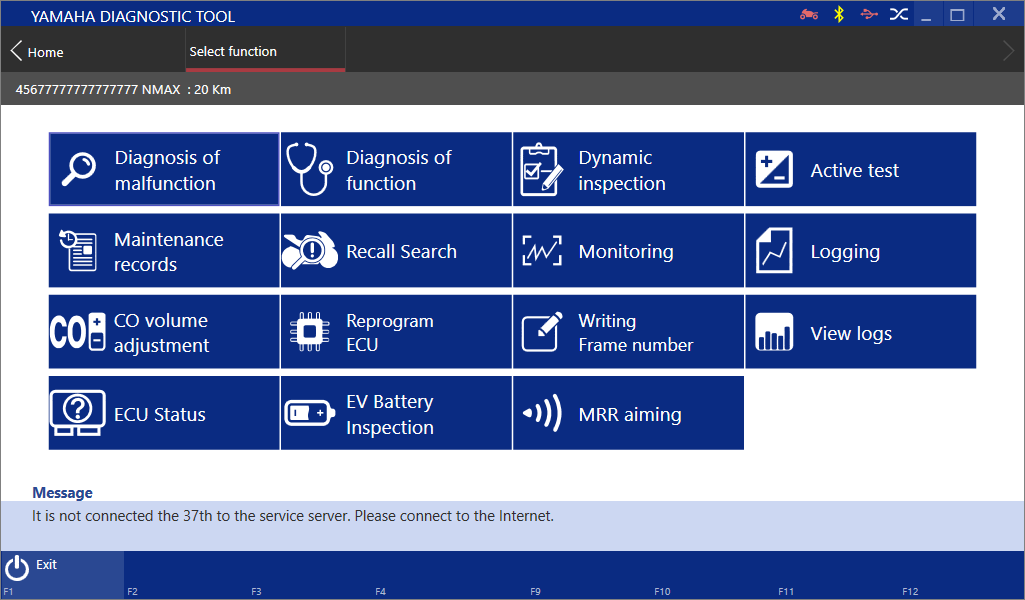Check ECU Status
1025x600 pixels.
coord(164,412)
